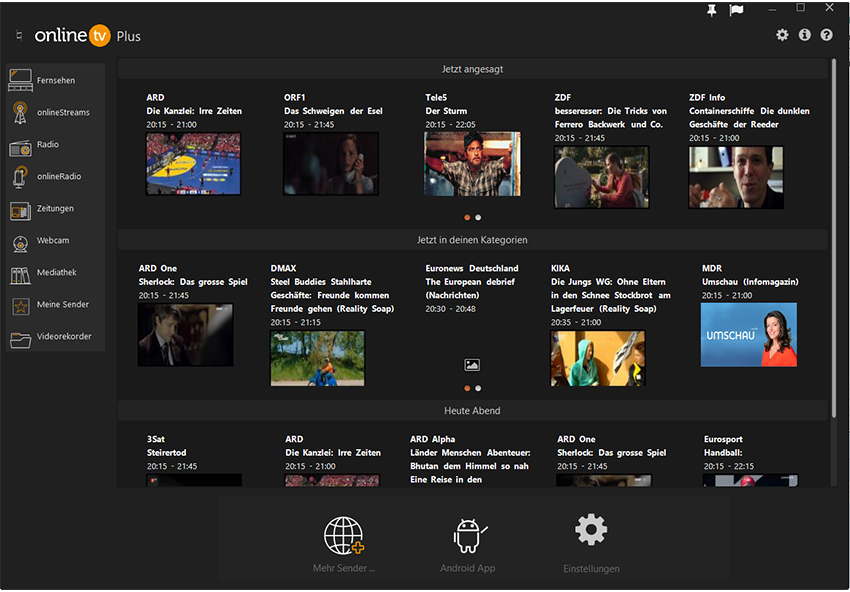Open DMAX Steel Buddies thumbnail

coord(318,358)
